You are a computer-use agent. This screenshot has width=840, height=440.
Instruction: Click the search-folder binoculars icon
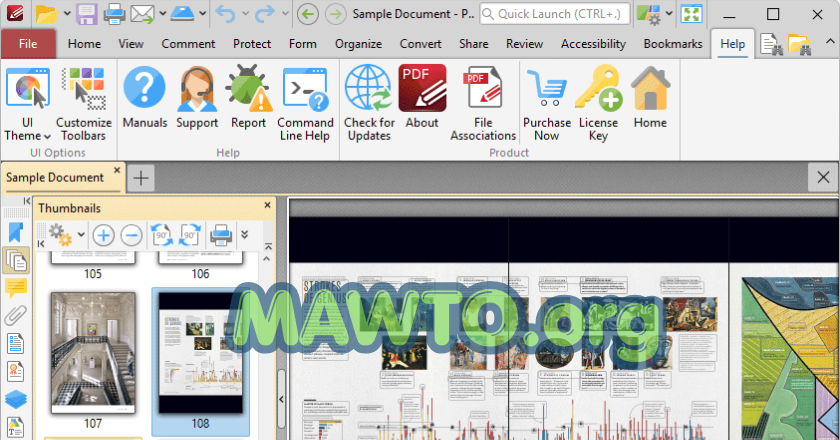click(x=799, y=45)
